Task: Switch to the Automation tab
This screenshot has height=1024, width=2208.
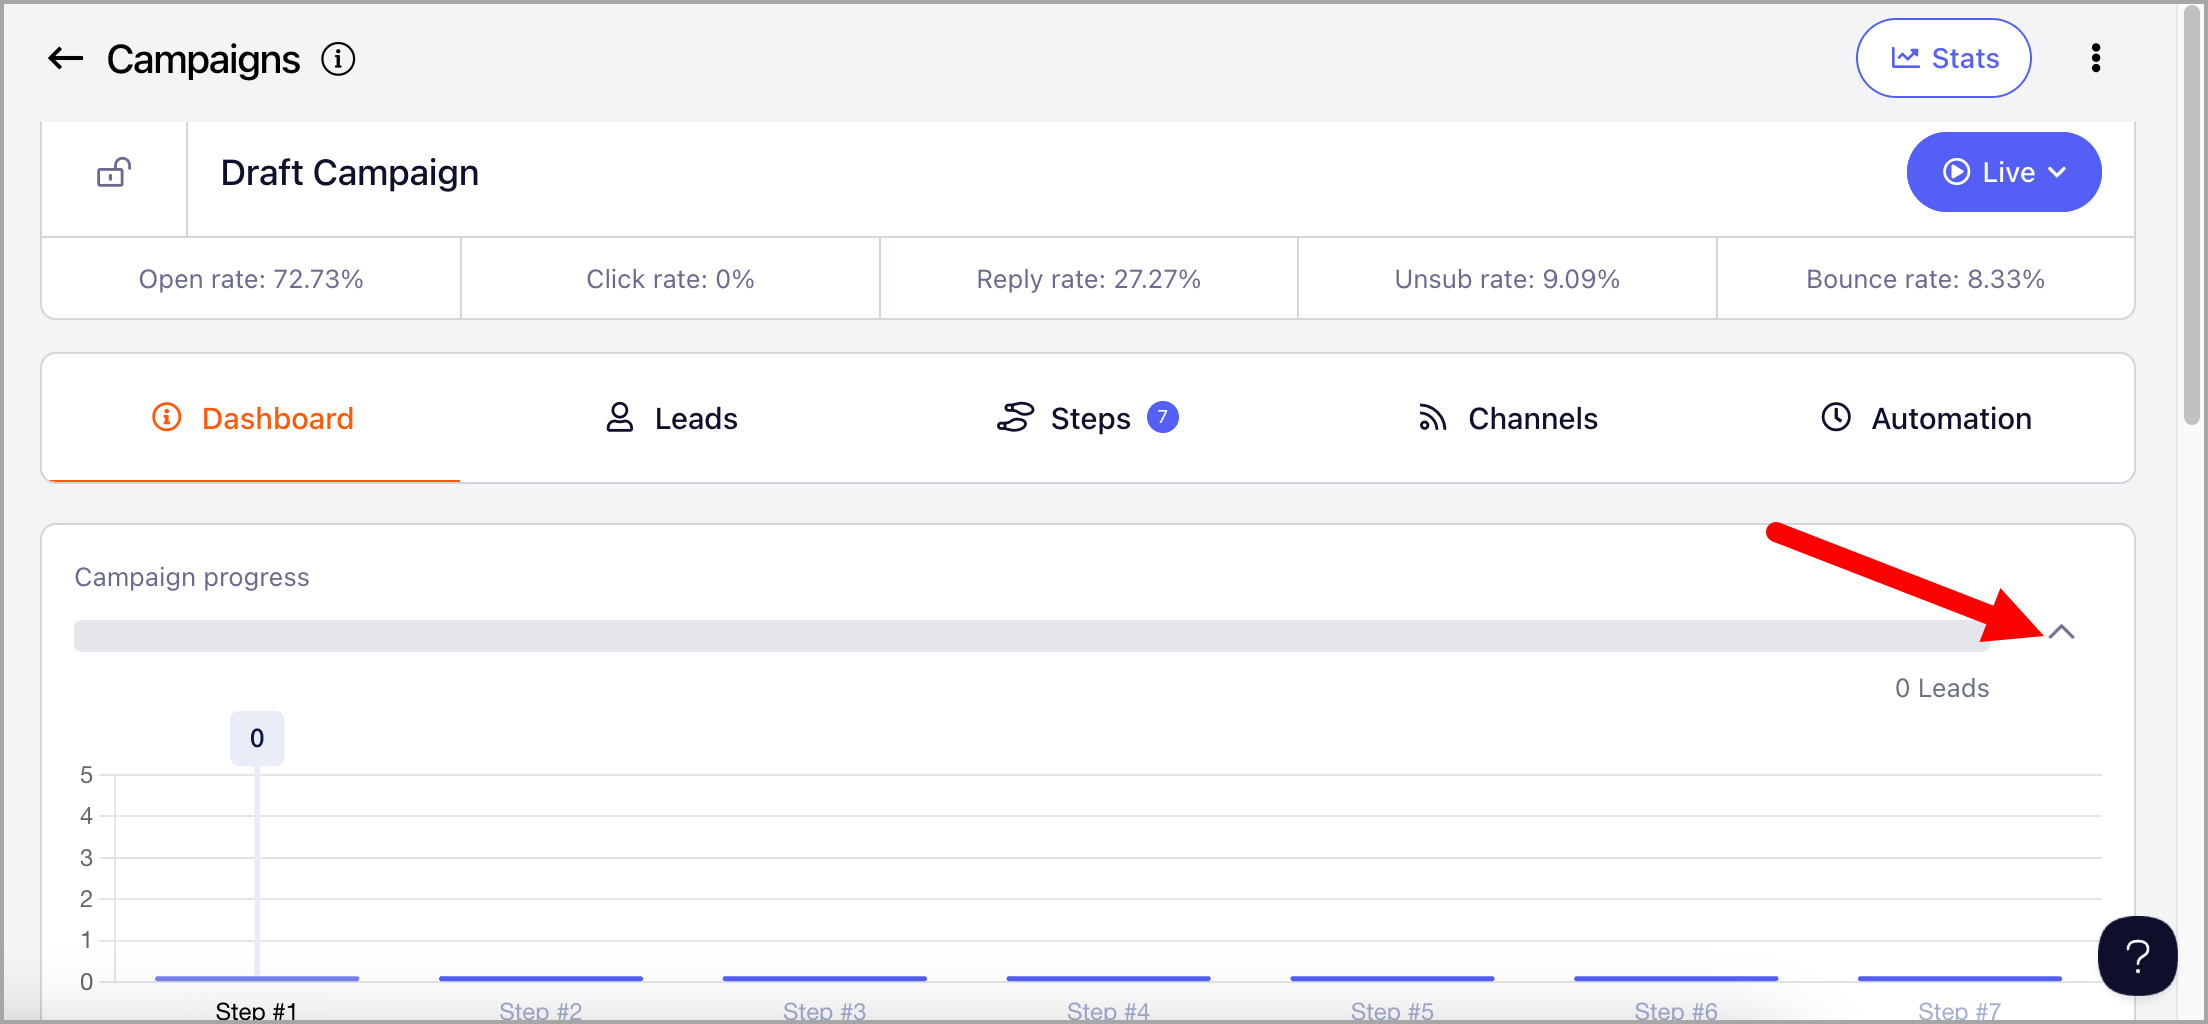Action: (1925, 418)
